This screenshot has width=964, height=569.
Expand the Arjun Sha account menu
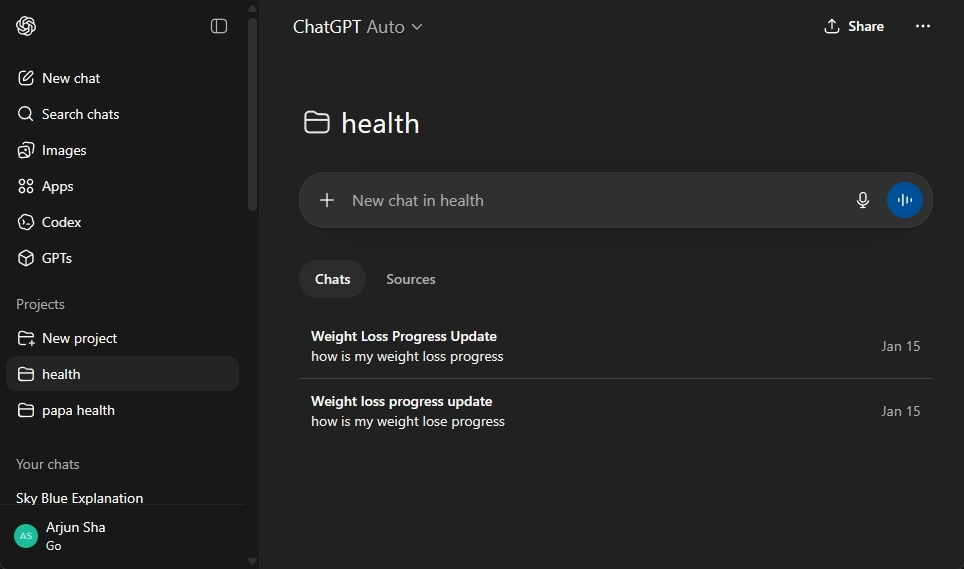click(75, 535)
